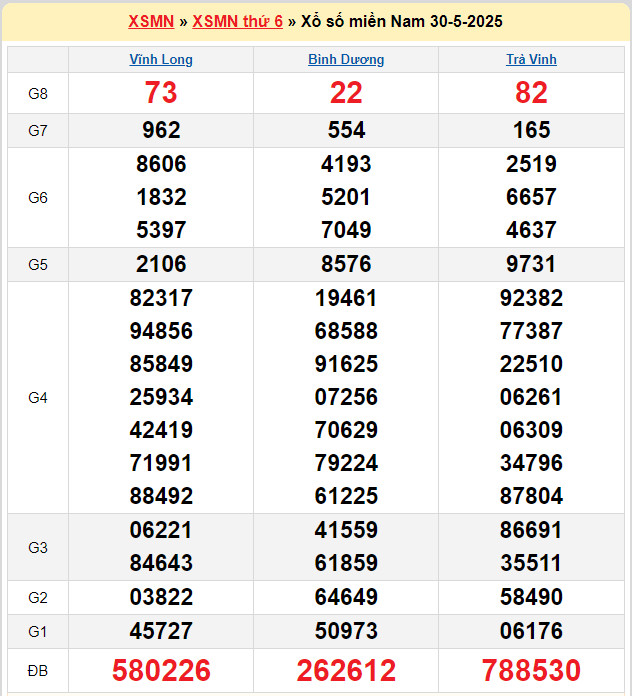The width and height of the screenshot is (632, 696).
Task: Open the XSMN thứ 6 link
Action: pyautogui.click(x=237, y=21)
